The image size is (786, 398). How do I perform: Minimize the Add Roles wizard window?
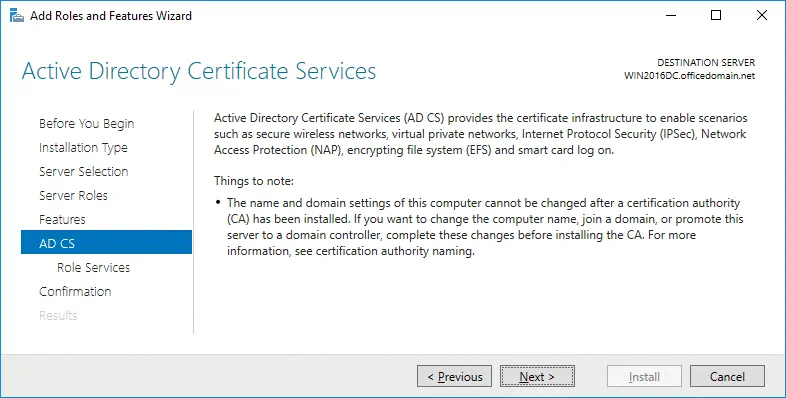point(670,16)
